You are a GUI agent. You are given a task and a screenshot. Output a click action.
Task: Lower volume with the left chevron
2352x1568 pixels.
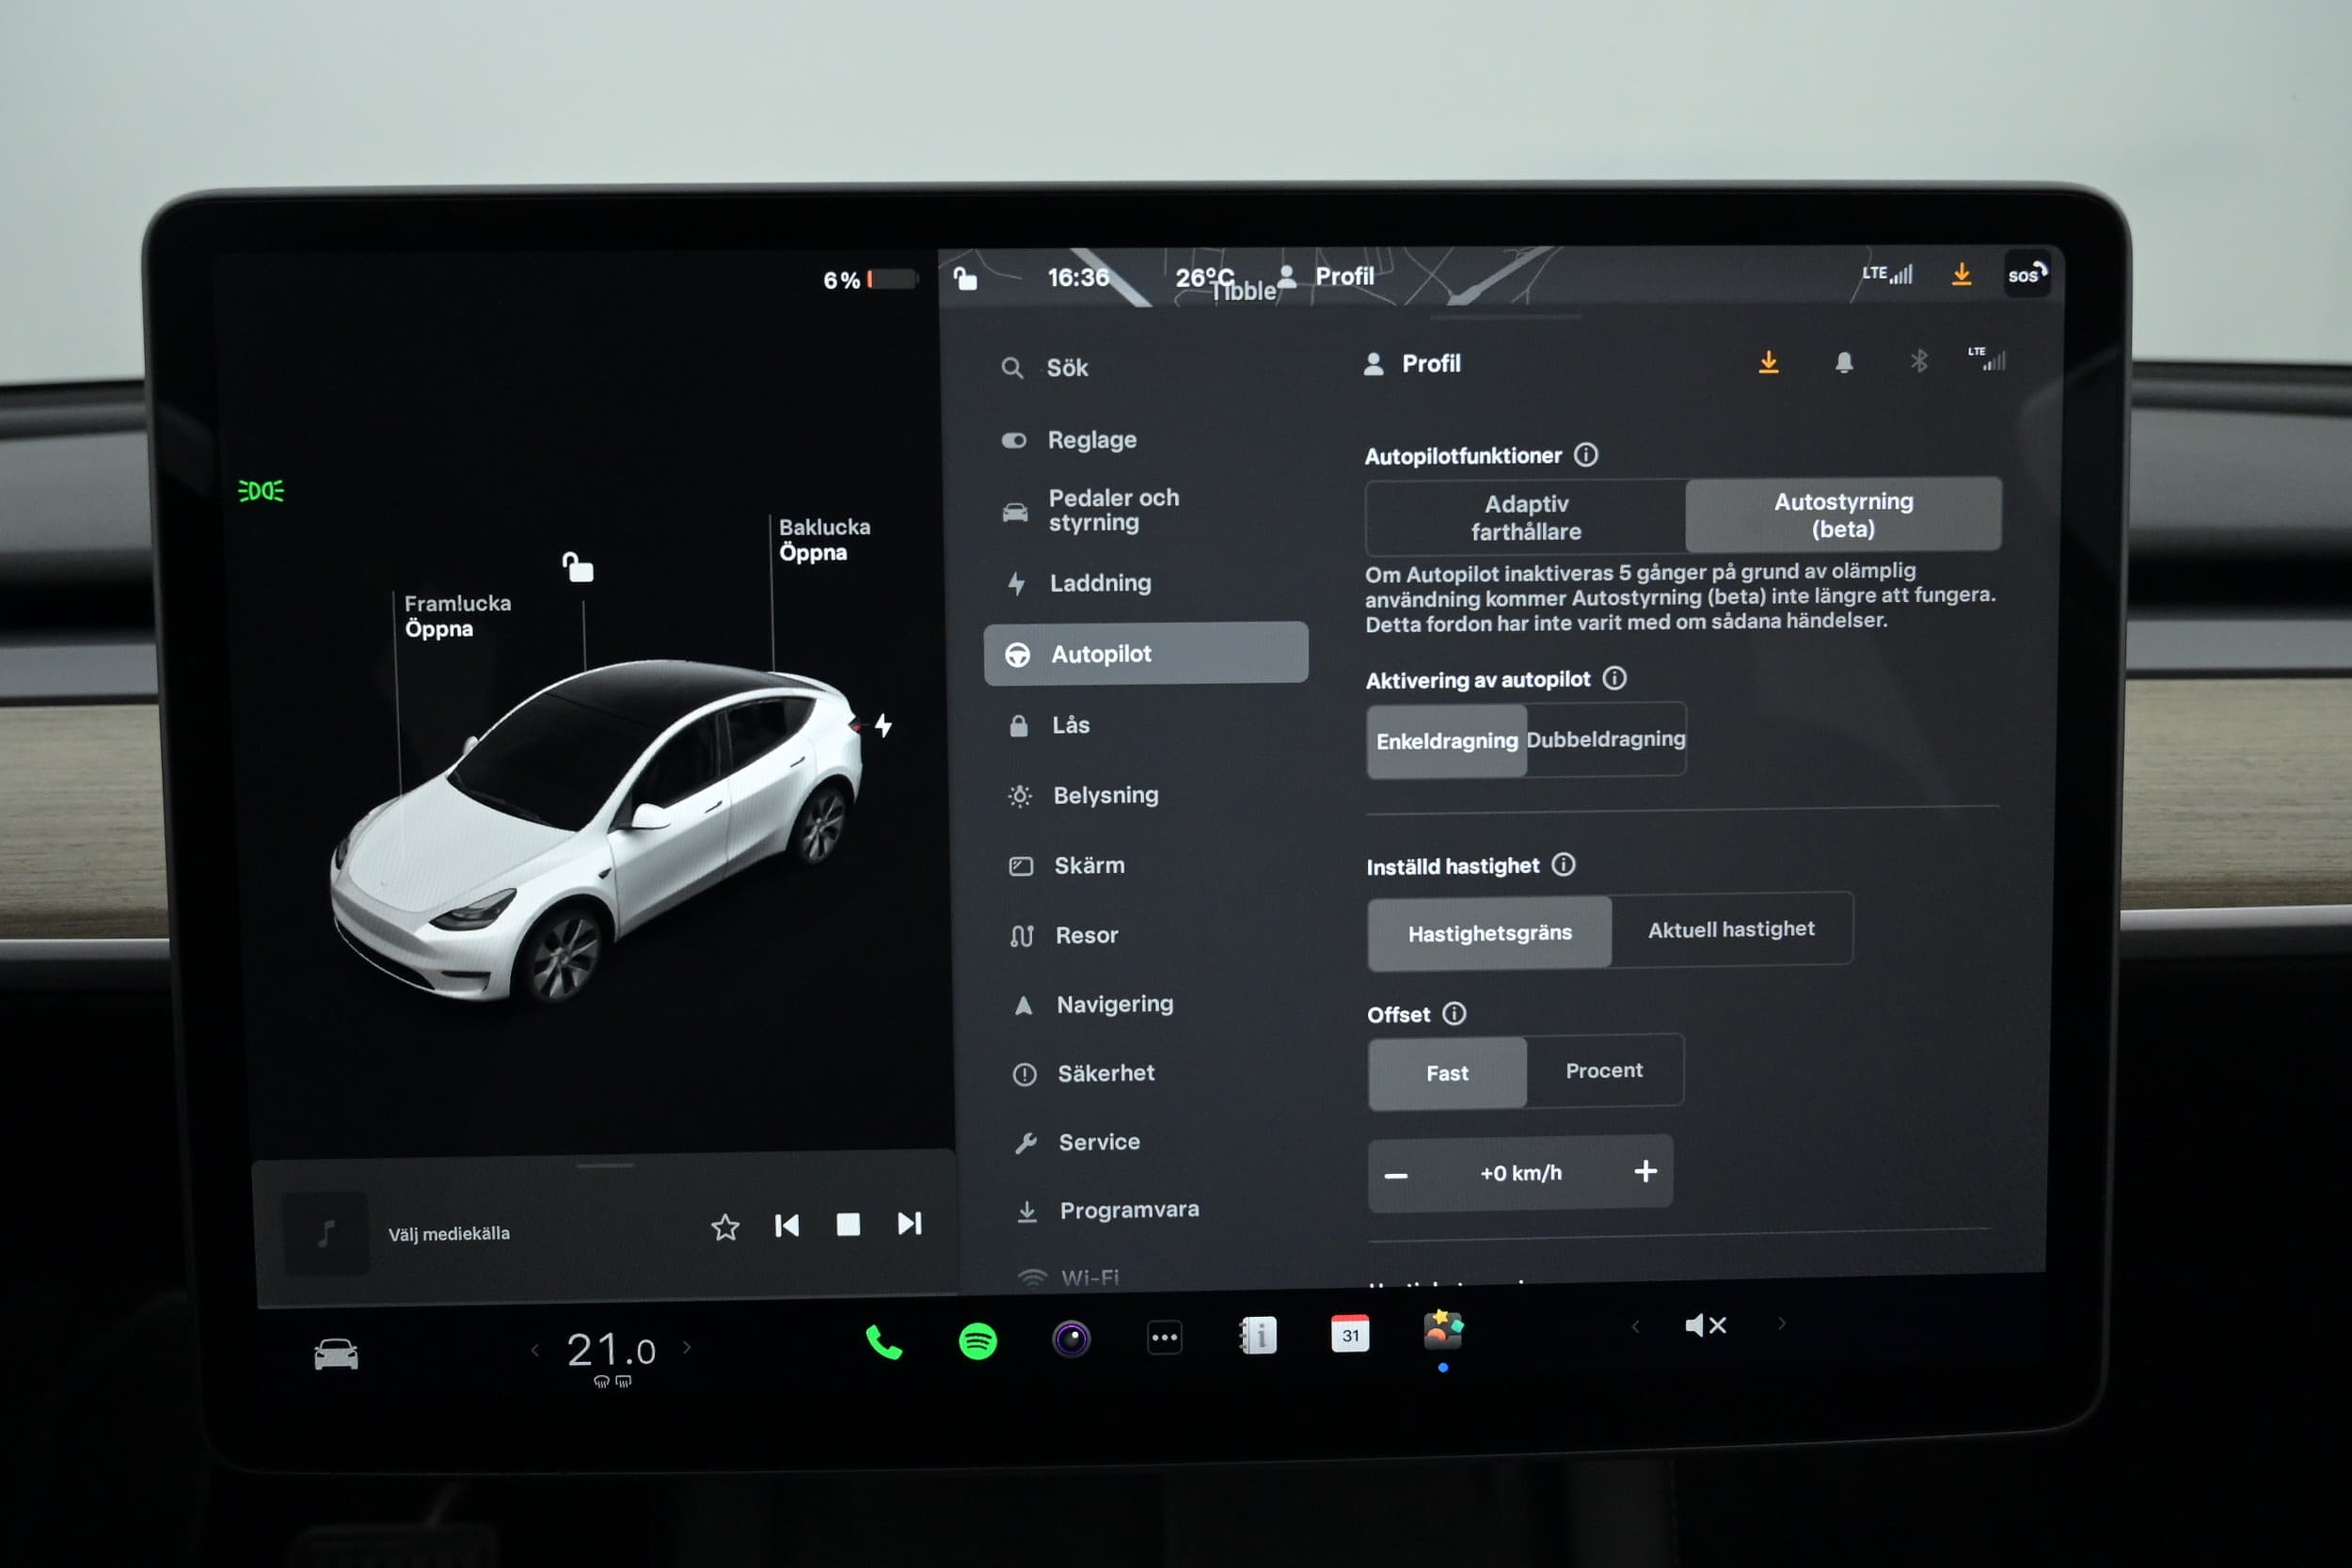(1636, 1327)
